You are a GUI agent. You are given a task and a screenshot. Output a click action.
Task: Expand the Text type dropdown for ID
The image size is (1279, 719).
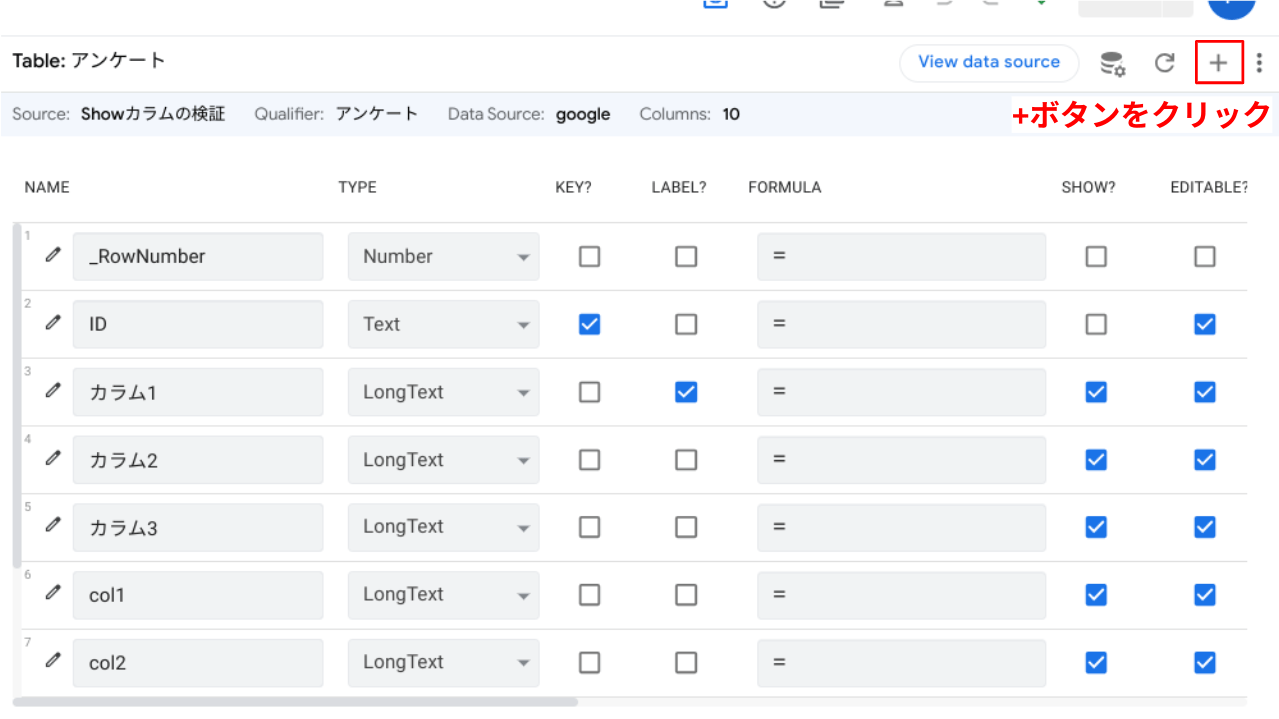(443, 325)
